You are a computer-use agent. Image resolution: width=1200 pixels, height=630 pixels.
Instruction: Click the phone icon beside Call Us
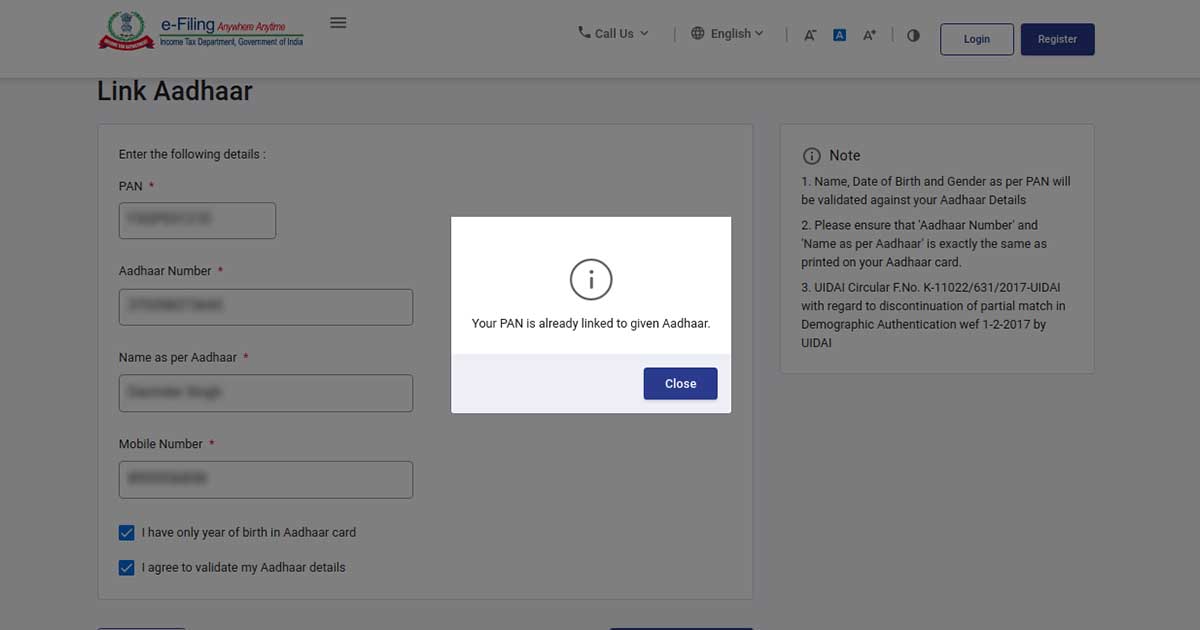(584, 32)
